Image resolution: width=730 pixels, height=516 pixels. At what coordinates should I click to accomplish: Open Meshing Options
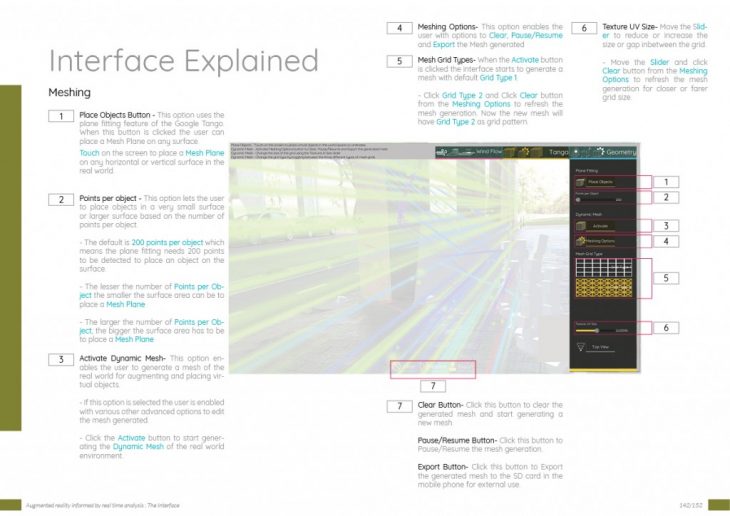601,241
